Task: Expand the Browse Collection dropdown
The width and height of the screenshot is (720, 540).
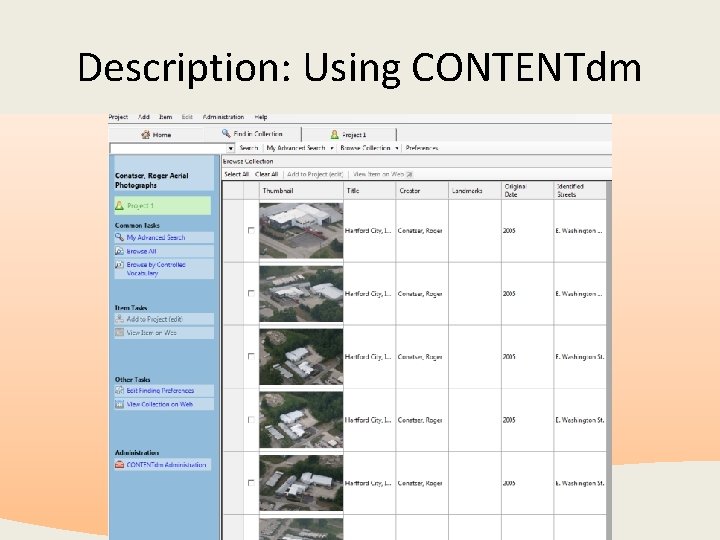Action: tap(397, 148)
